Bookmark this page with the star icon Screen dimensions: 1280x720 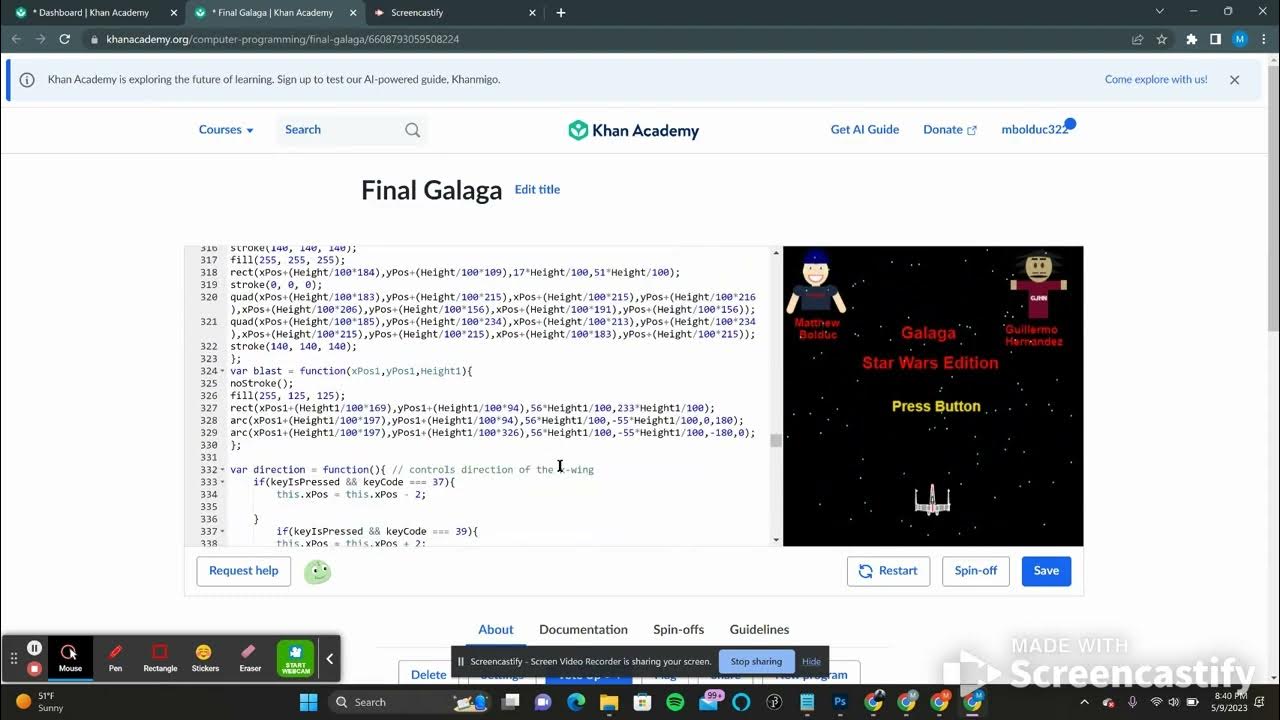point(1162,39)
